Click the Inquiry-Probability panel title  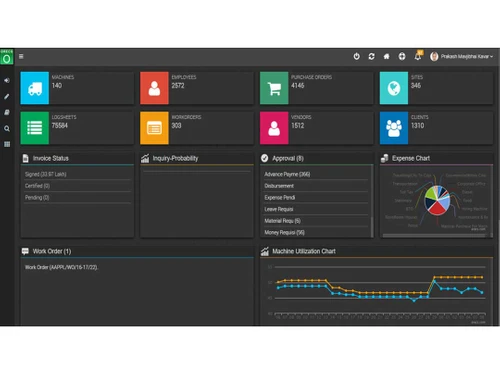[175, 158]
